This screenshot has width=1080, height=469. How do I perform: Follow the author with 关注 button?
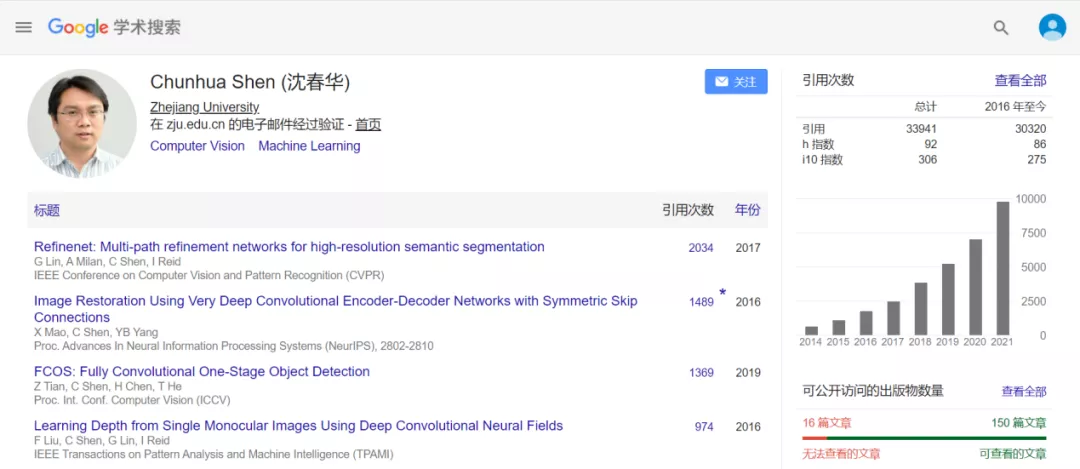[x=736, y=82]
